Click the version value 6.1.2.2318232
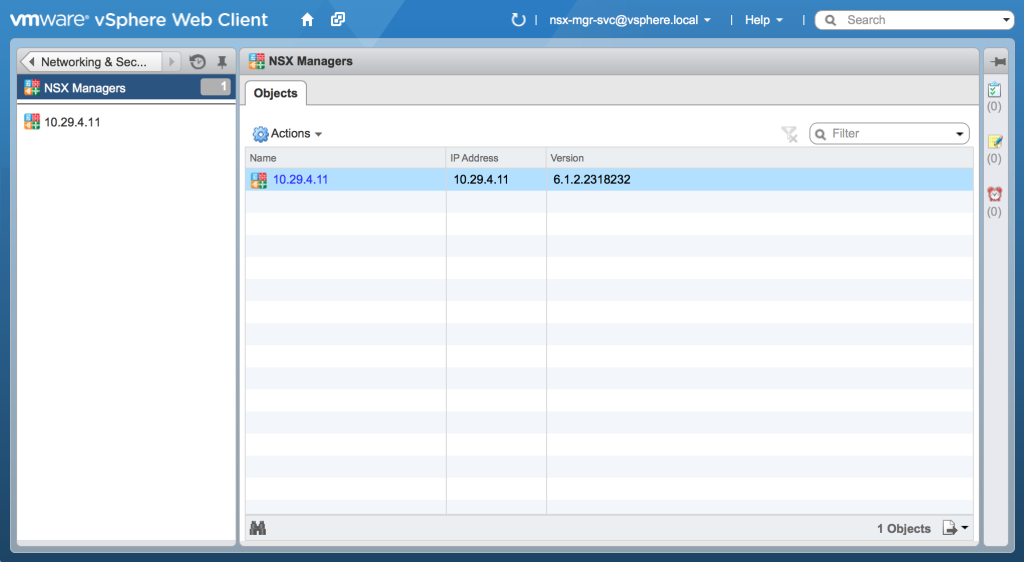1024x562 pixels. 592,180
